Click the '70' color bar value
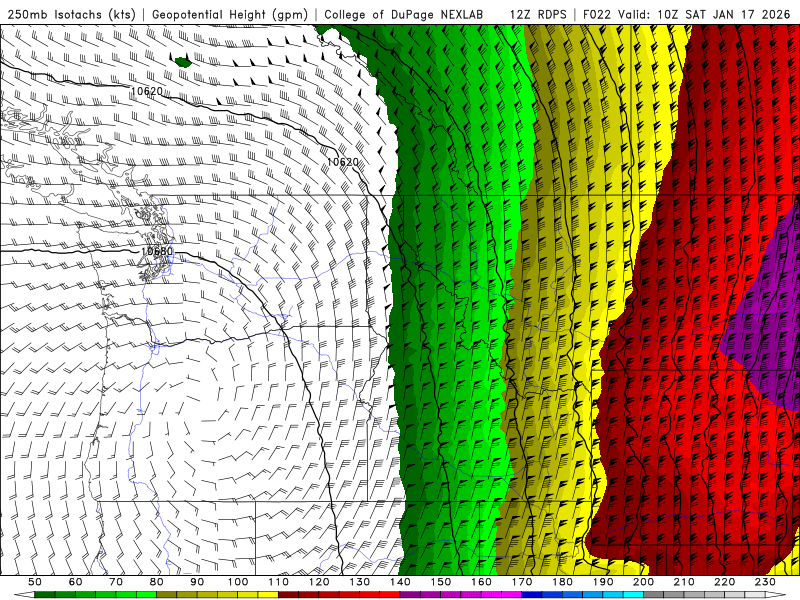 tap(116, 582)
